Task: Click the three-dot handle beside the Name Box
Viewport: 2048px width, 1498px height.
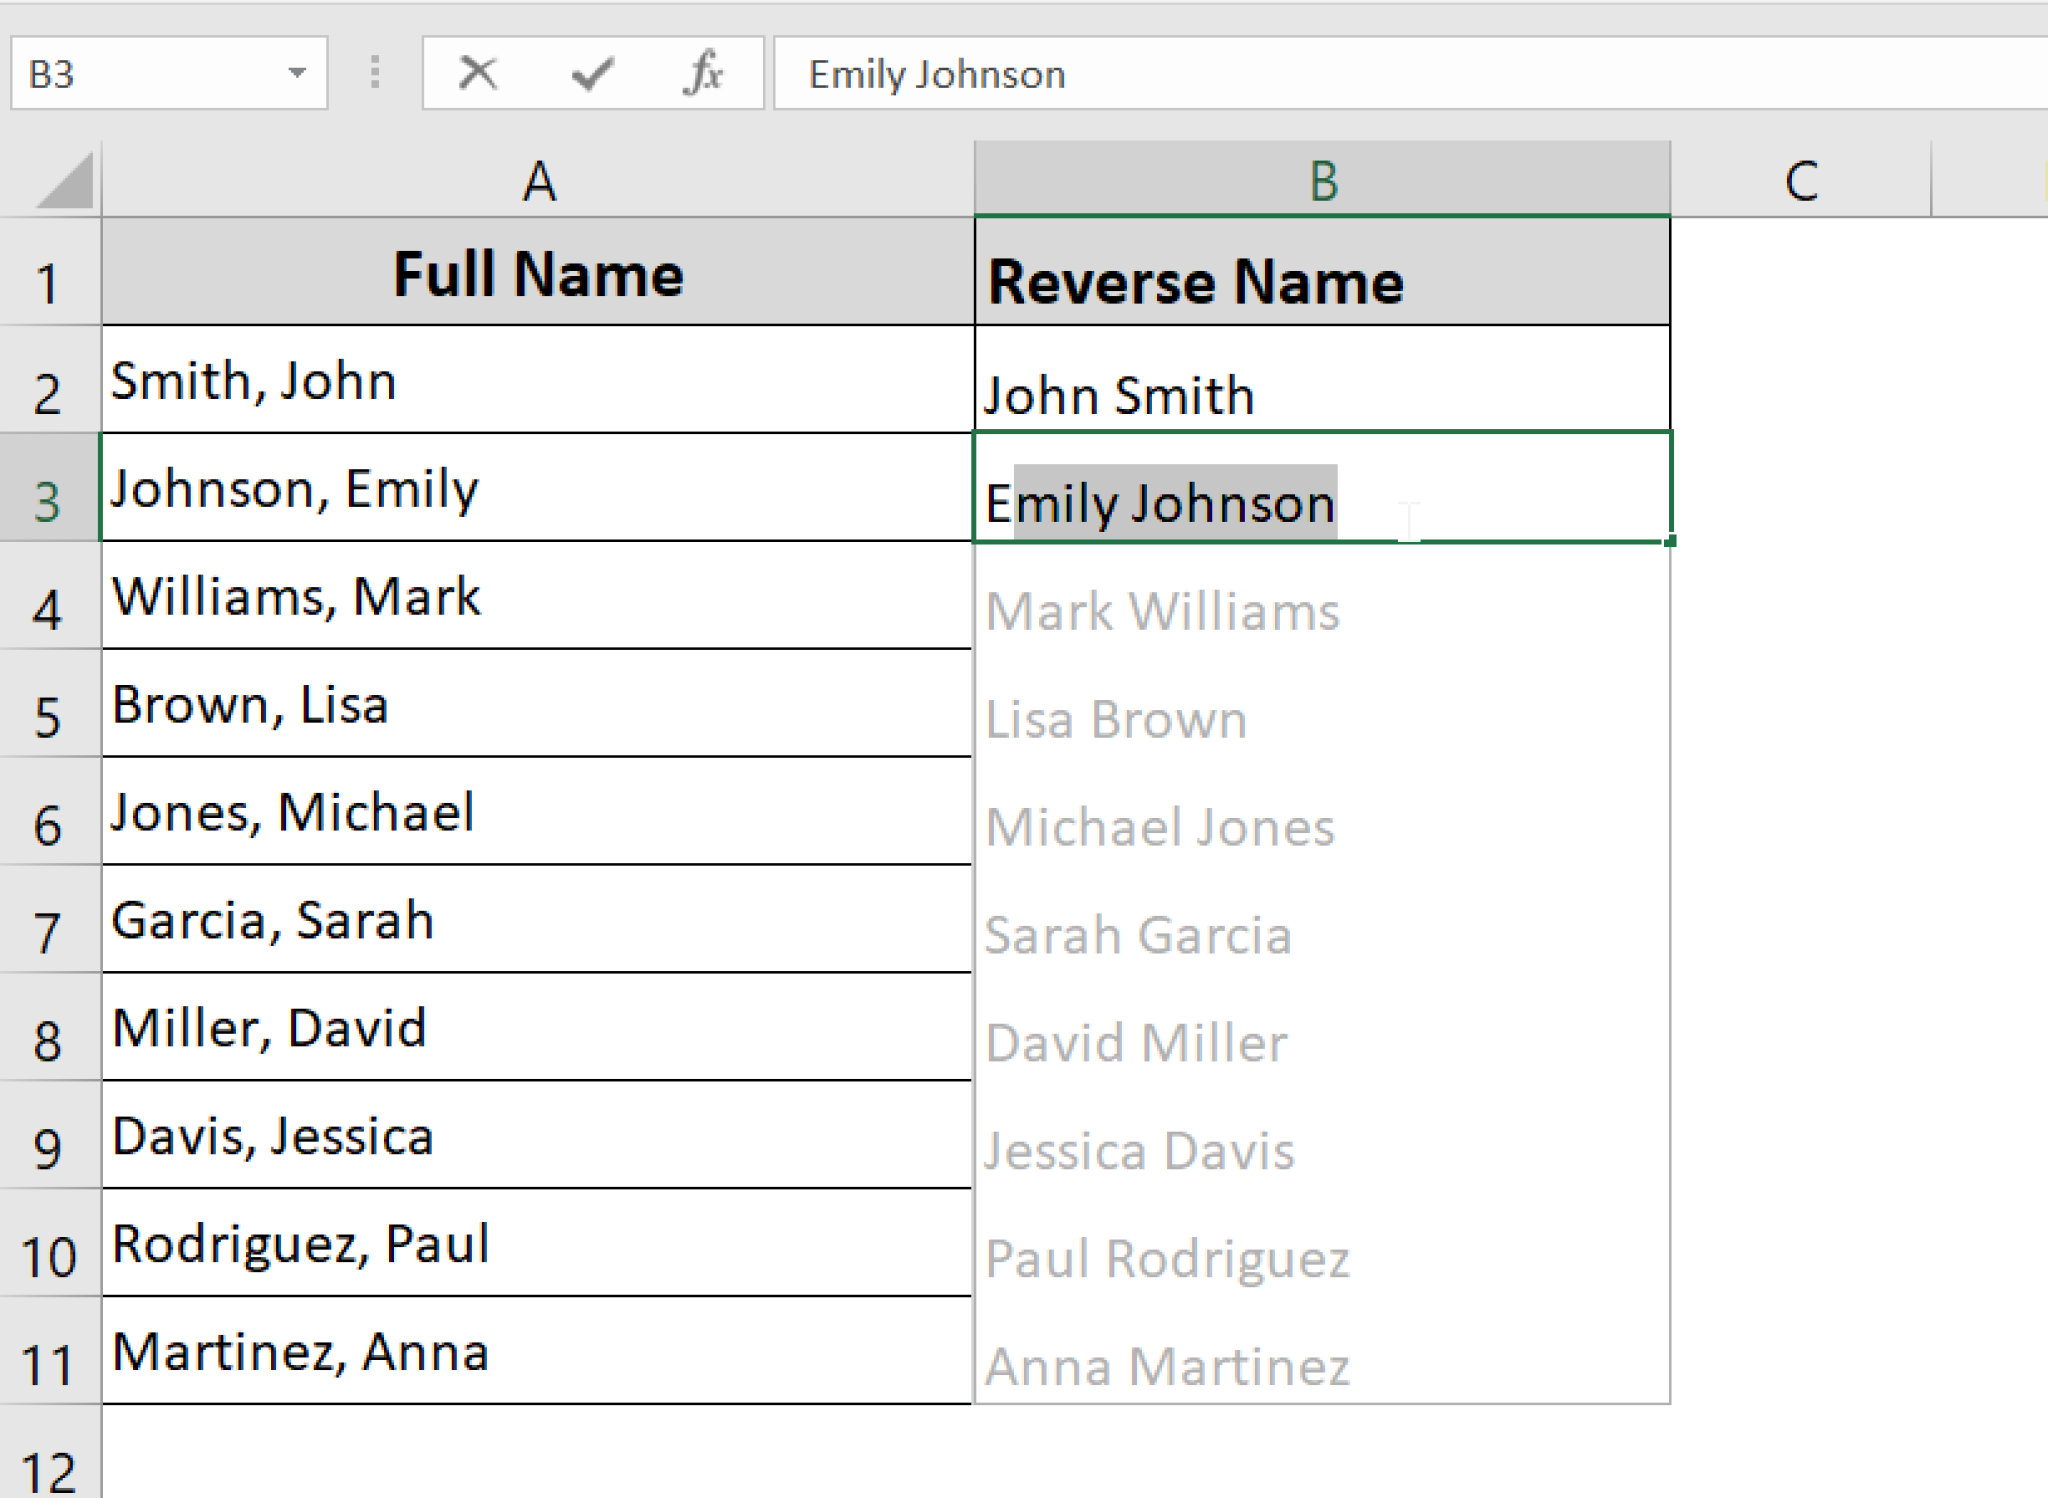Action: coord(376,72)
